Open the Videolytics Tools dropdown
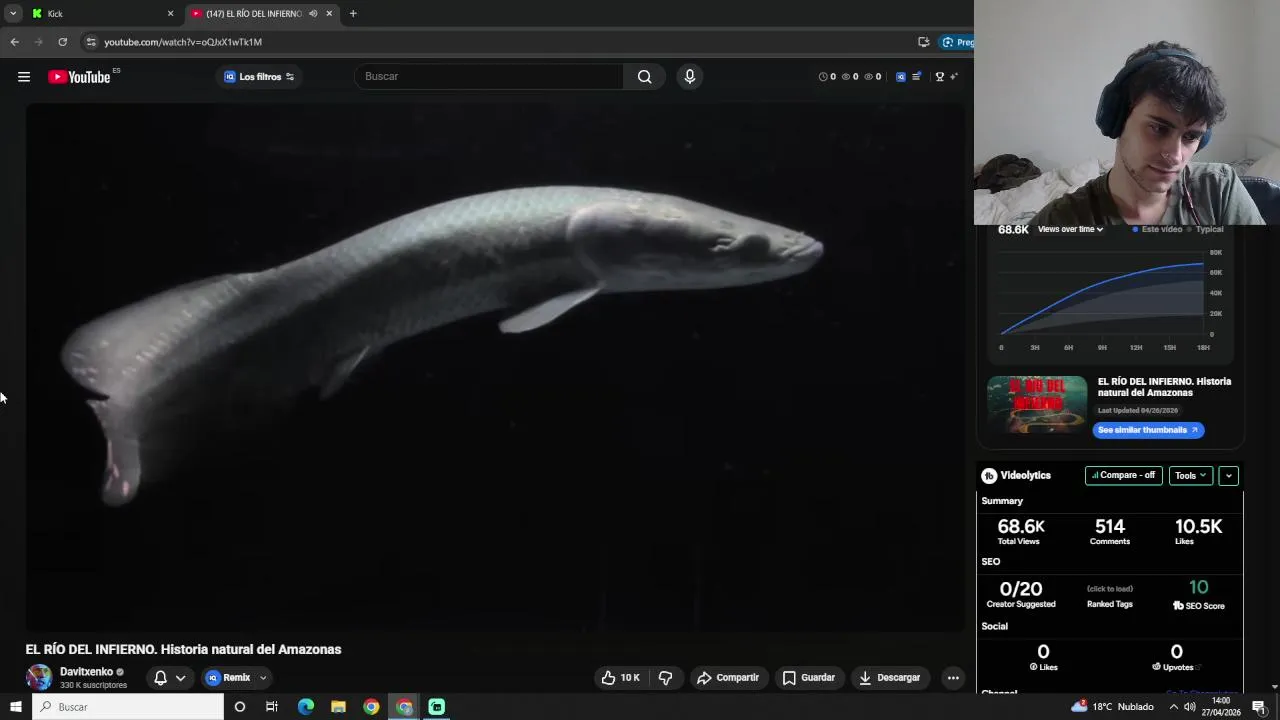Image resolution: width=1280 pixels, height=720 pixels. [x=1190, y=476]
